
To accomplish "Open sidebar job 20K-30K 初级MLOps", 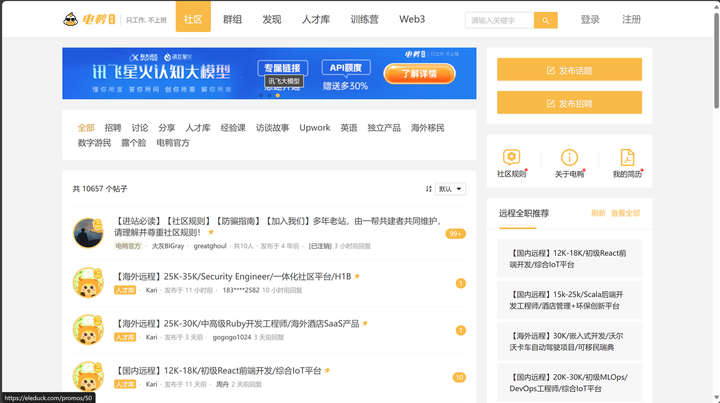I will tap(569, 382).
